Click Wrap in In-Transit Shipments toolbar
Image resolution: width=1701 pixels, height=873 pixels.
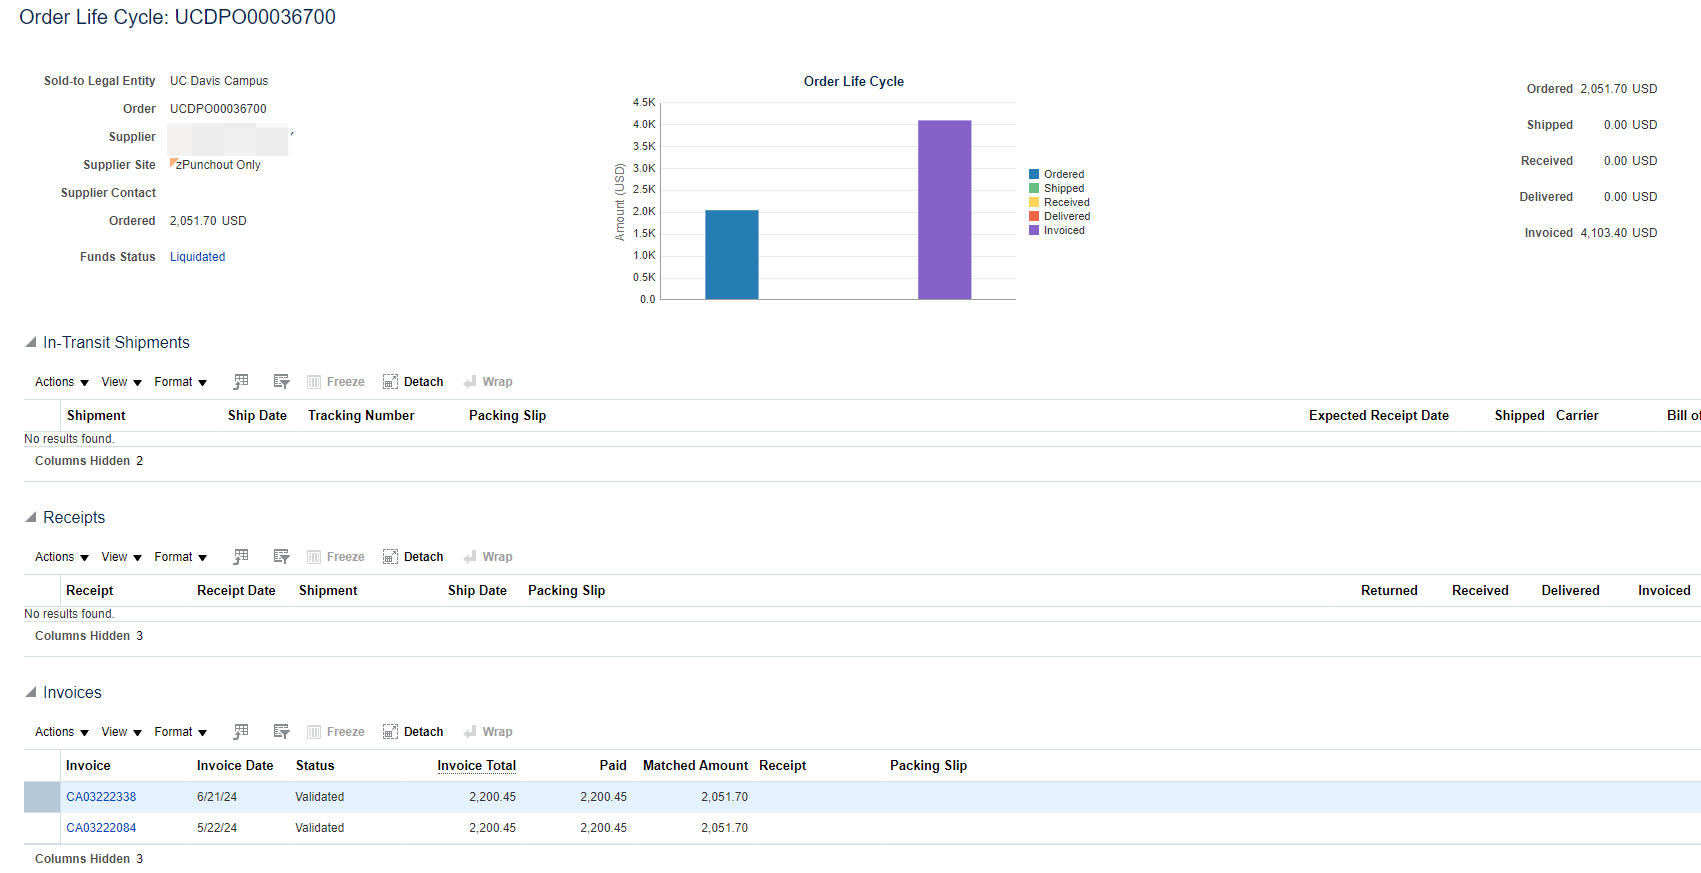click(x=488, y=382)
